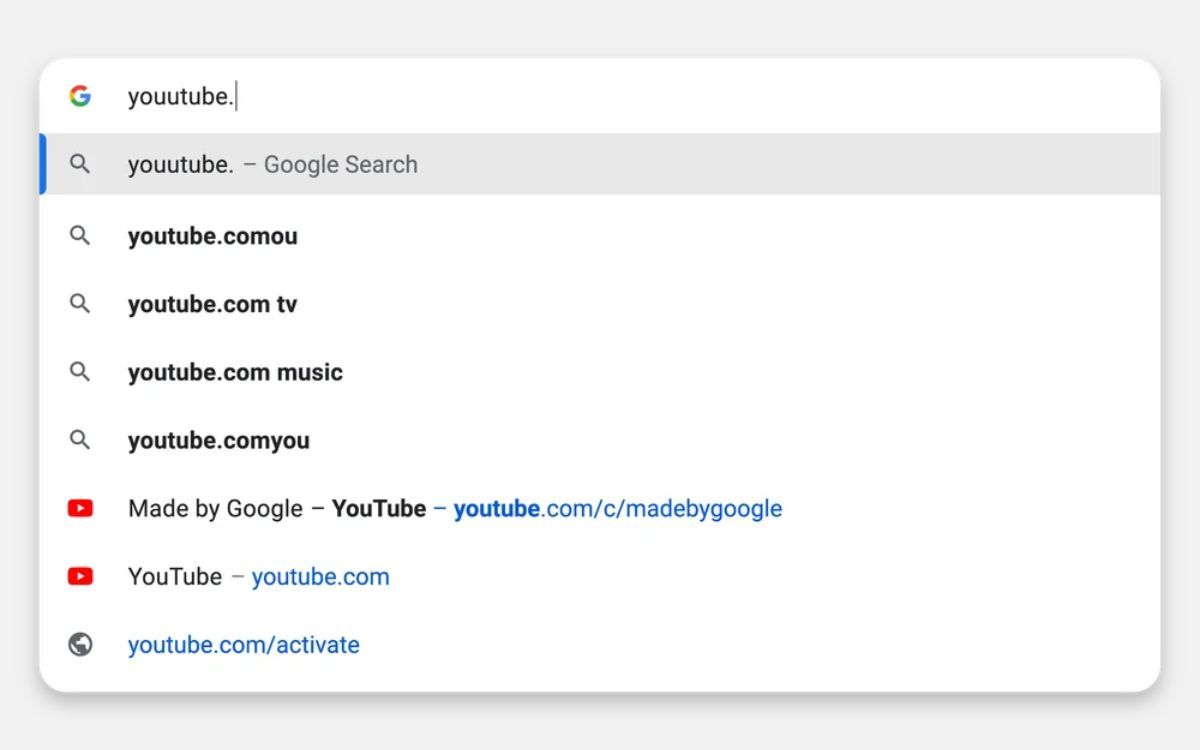This screenshot has width=1200, height=750.
Task: Select the youtube.com tv suggestion
Action: point(212,304)
